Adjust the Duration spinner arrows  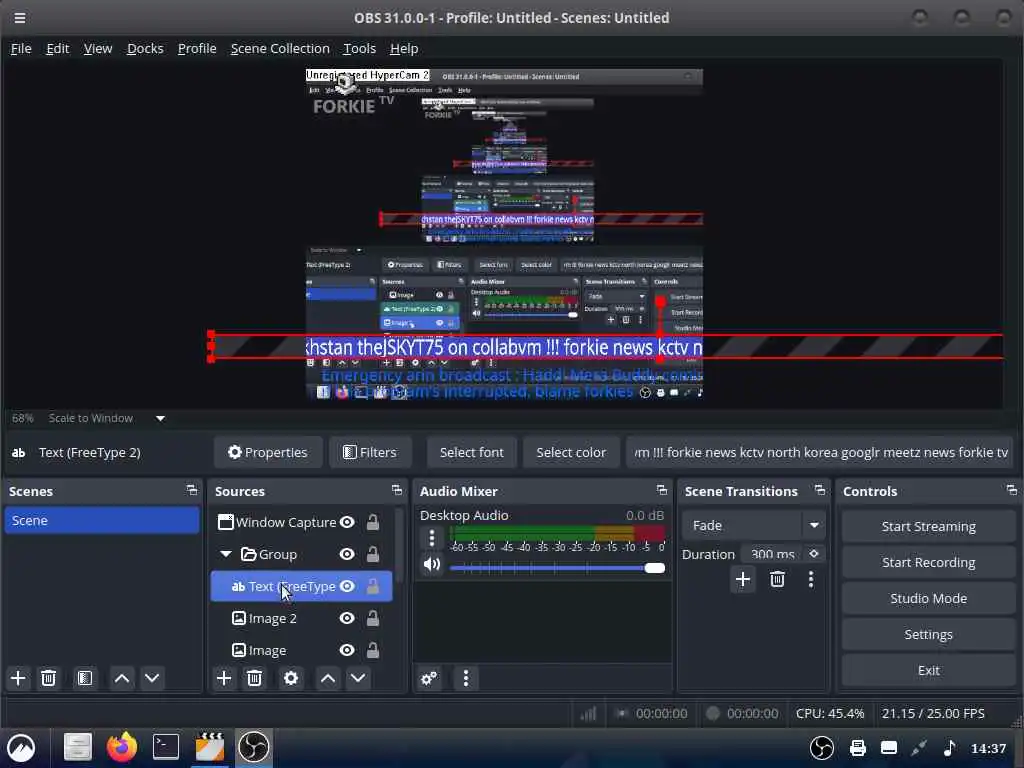point(814,554)
